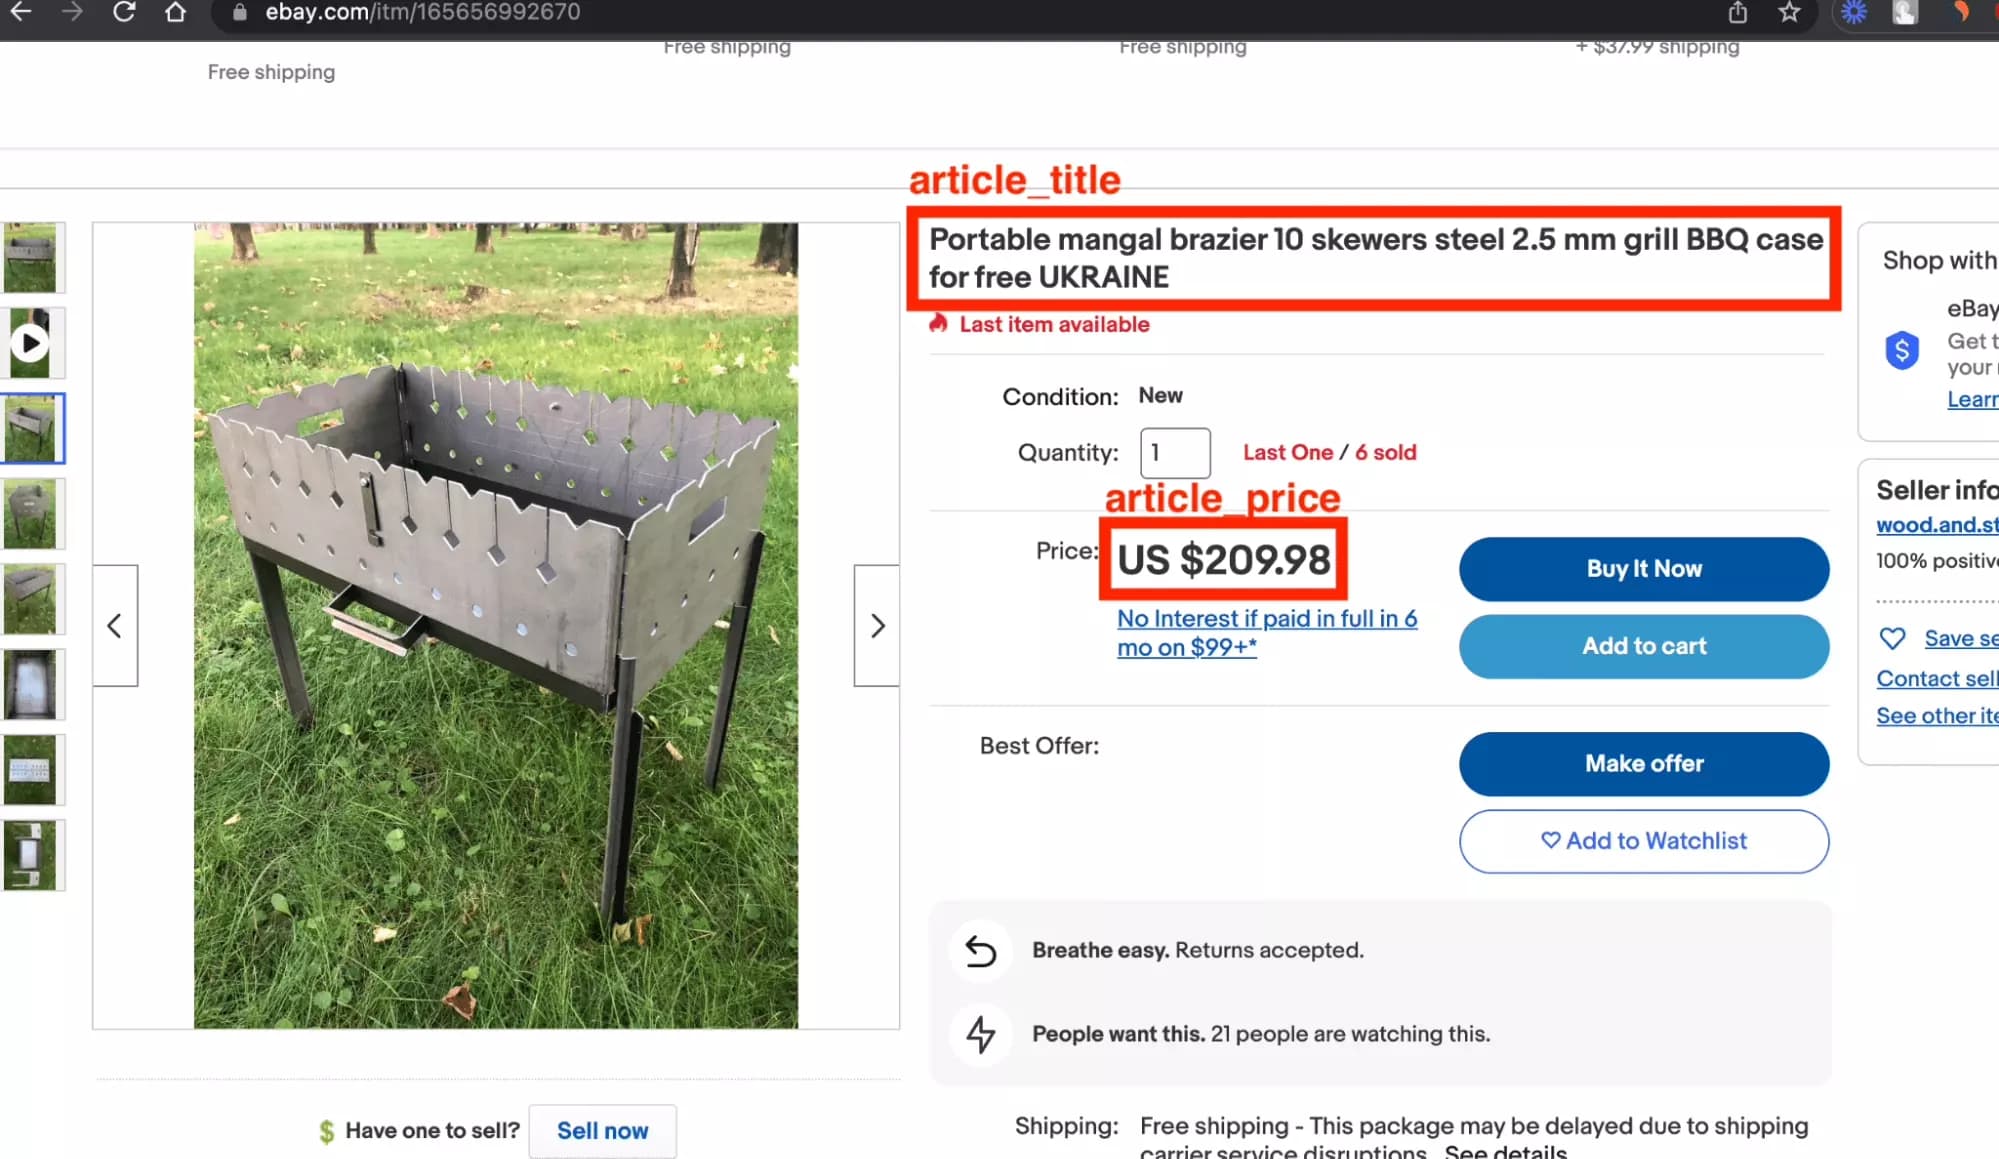Open the browser home page icon
The image size is (1999, 1159).
pyautogui.click(x=175, y=13)
